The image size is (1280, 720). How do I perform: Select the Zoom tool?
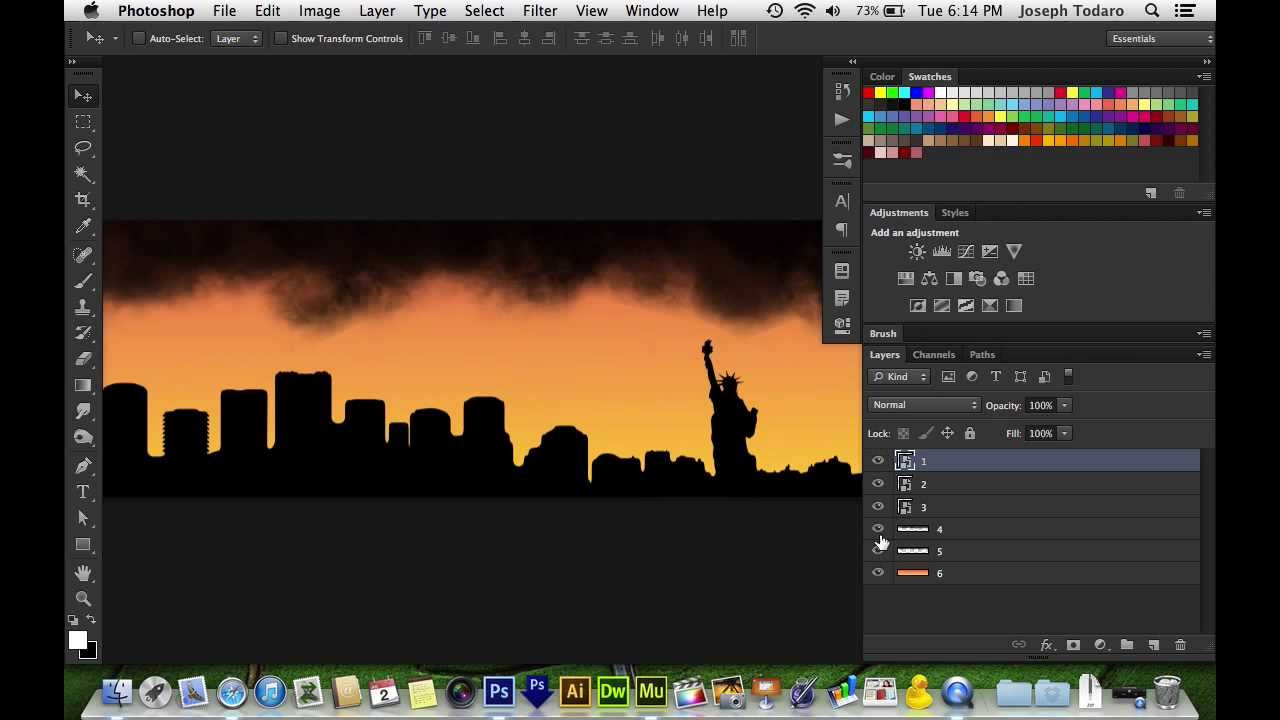coord(83,599)
